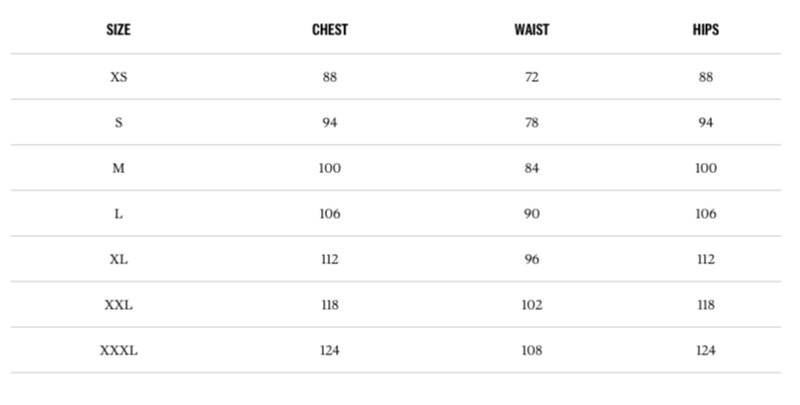This screenshot has width=800, height=405.
Task: Click the CHEST column header
Action: (330, 30)
